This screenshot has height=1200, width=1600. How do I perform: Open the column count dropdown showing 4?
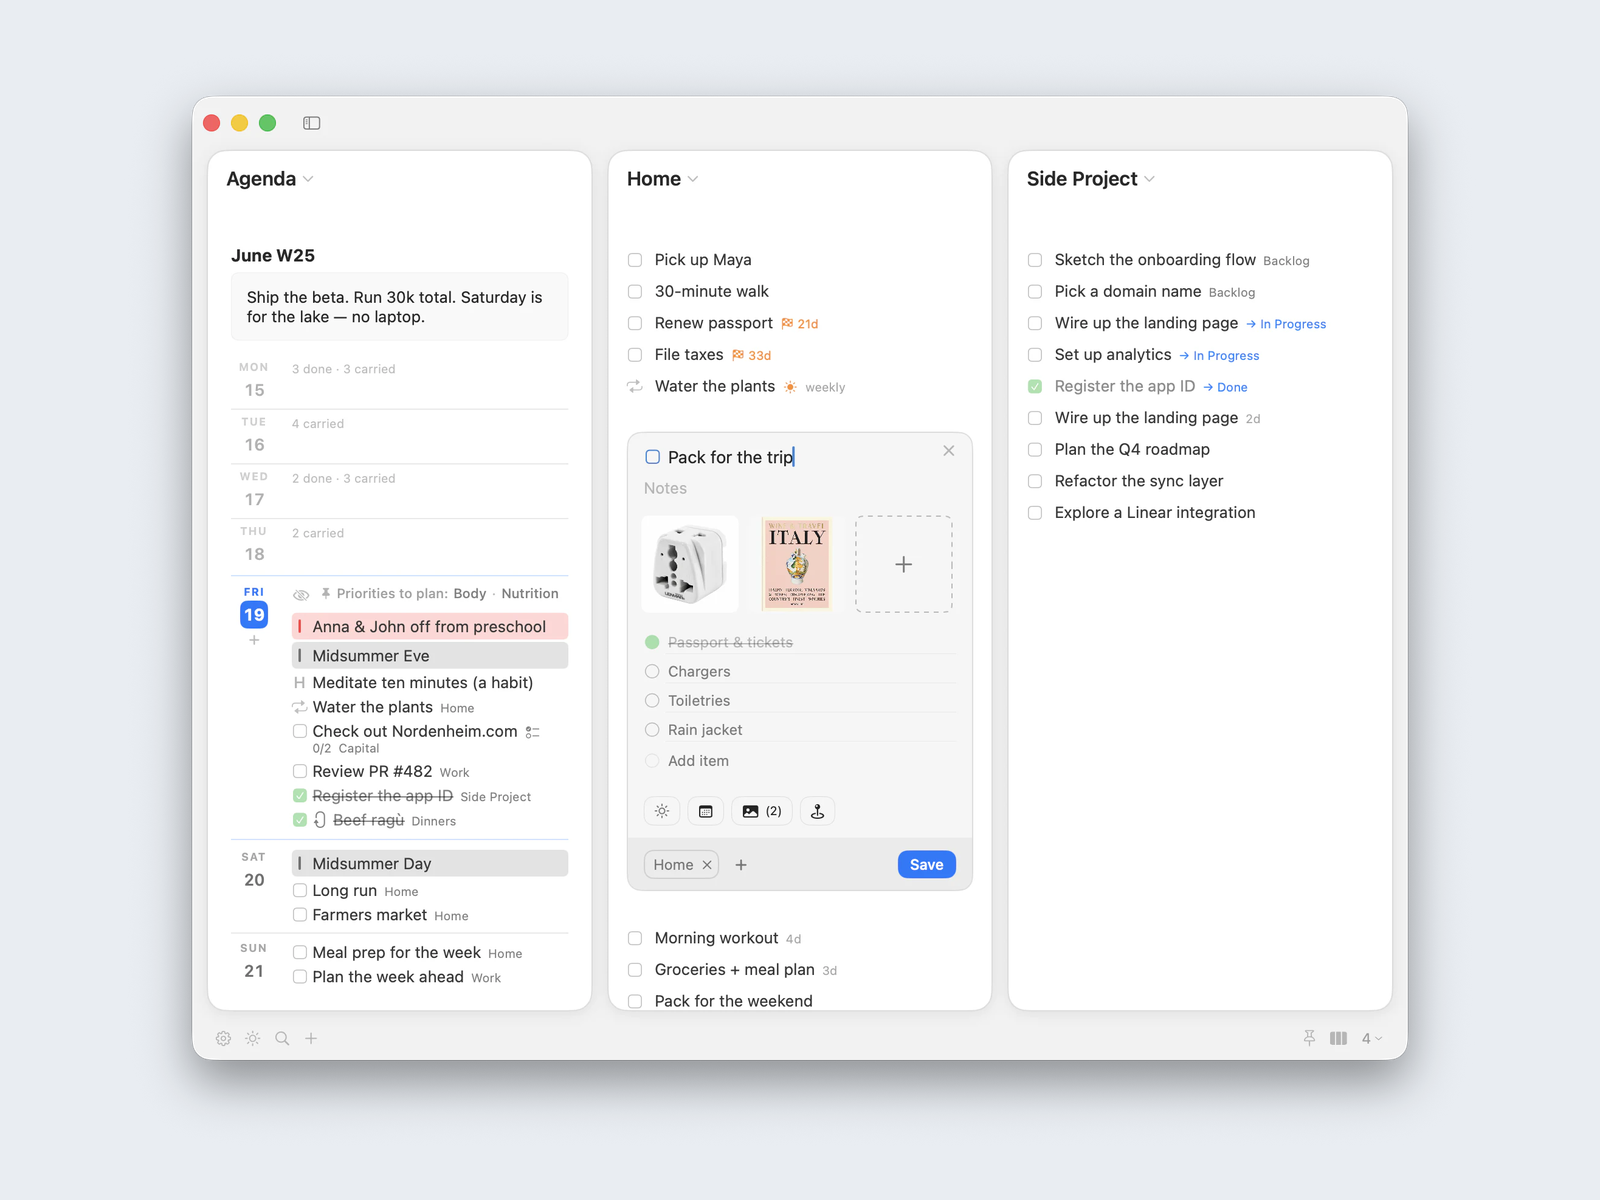click(1371, 1038)
